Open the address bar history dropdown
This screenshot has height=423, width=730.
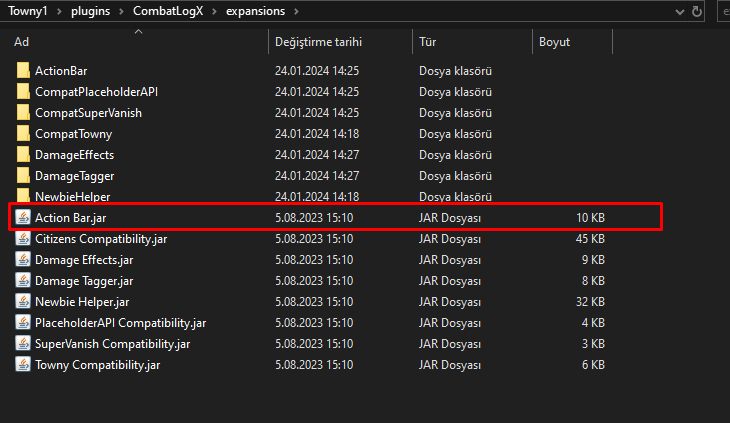tap(680, 12)
